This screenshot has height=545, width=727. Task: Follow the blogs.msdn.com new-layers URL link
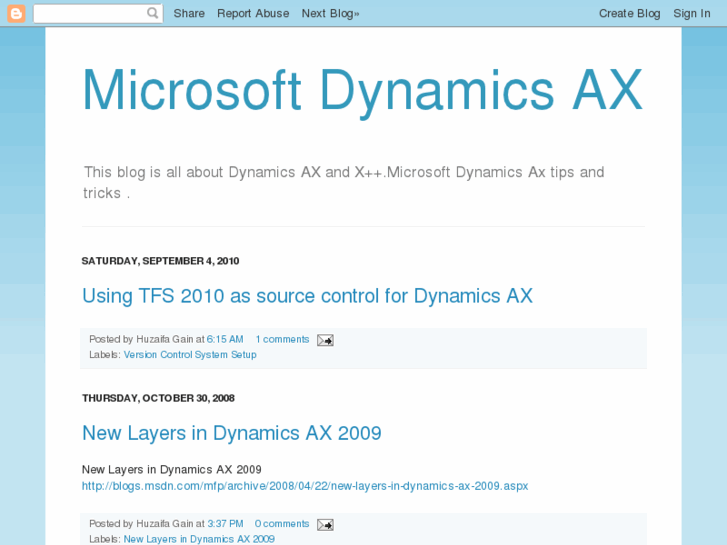coord(305,486)
